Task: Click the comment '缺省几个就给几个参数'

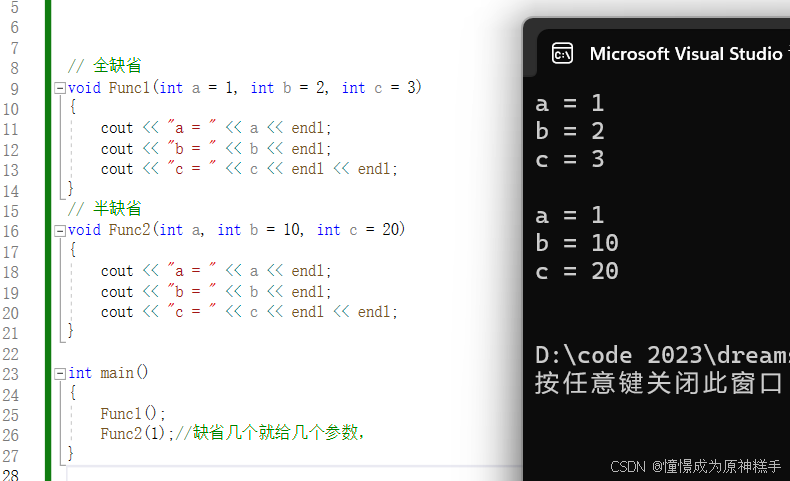Action: coord(275,433)
